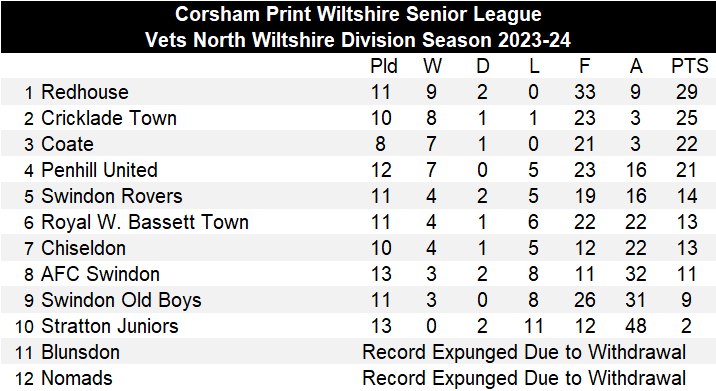Click Stratton Juniors team name
This screenshot has width=716, height=391.
[x=110, y=326]
